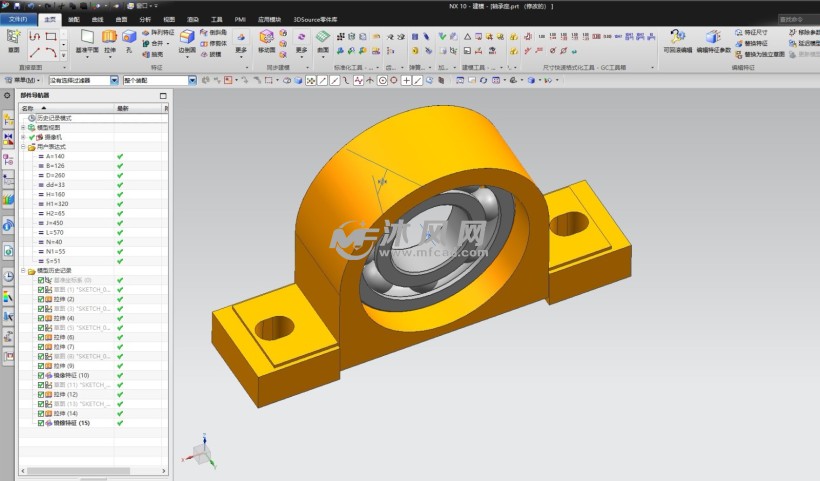This screenshot has width=820, height=481.
Task: Open the History clock sidebar tab
Action: [x=8, y=277]
